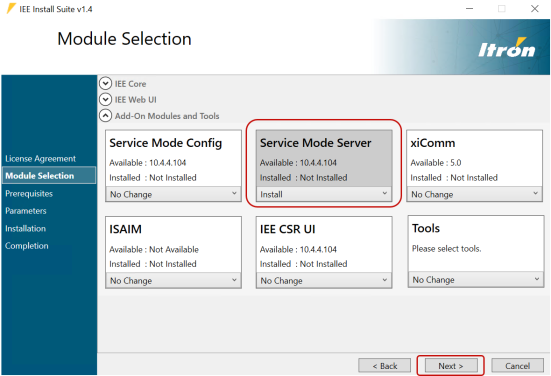Viewport: 551px width, 376px height.
Task: Click xiComm 'Available : 5.0' text
Action: pos(436,163)
